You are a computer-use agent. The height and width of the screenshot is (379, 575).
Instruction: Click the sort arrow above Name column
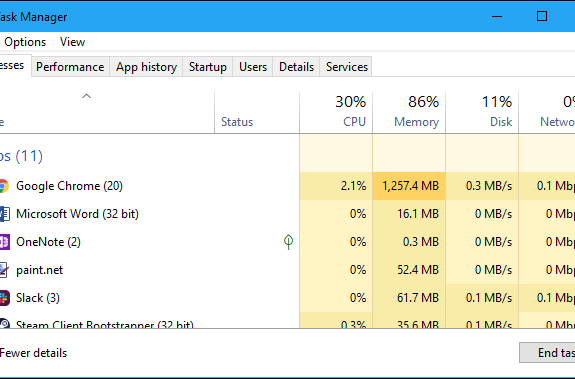point(86,96)
